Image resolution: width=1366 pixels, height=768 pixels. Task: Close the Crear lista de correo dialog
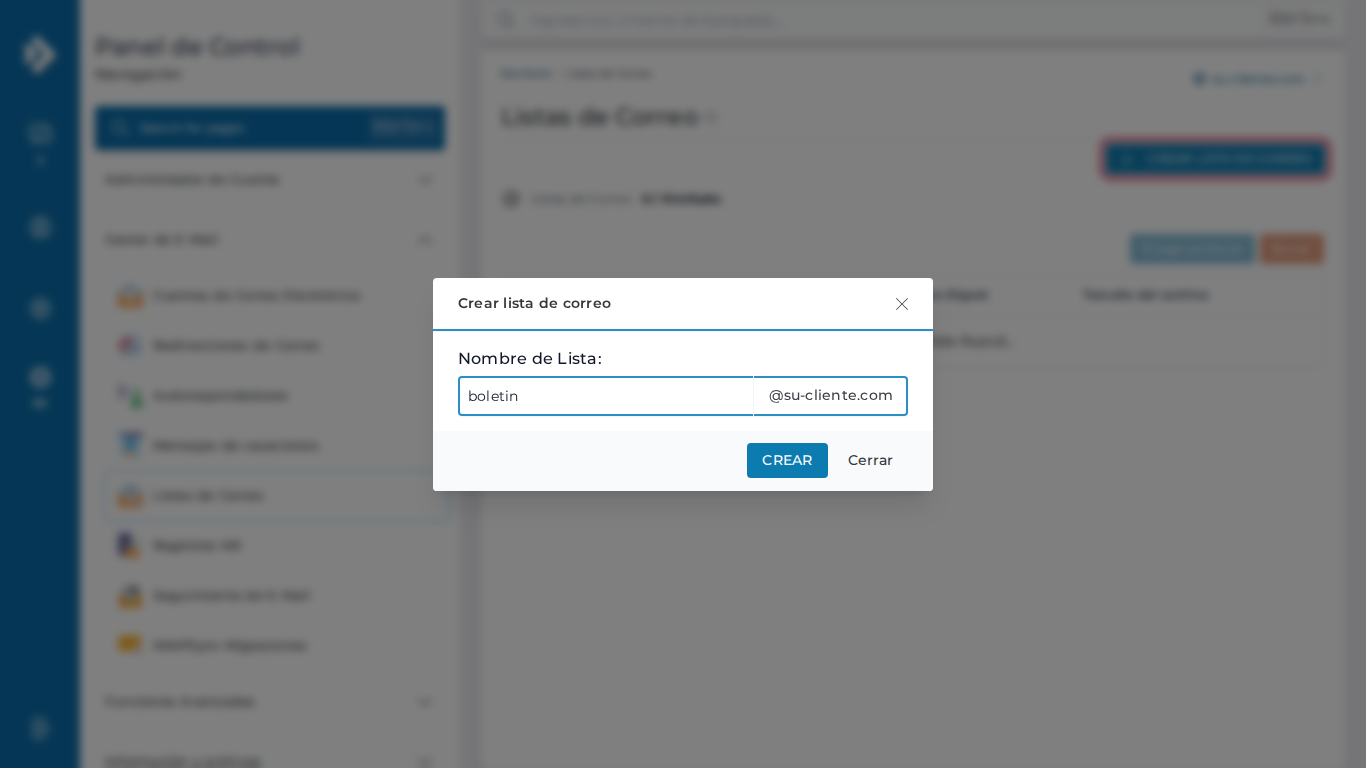coord(901,304)
